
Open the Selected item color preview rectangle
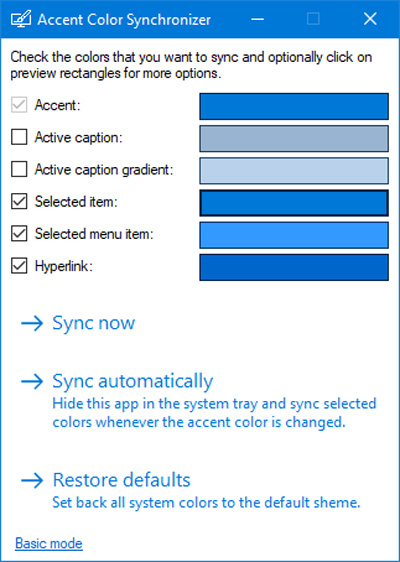tap(294, 203)
